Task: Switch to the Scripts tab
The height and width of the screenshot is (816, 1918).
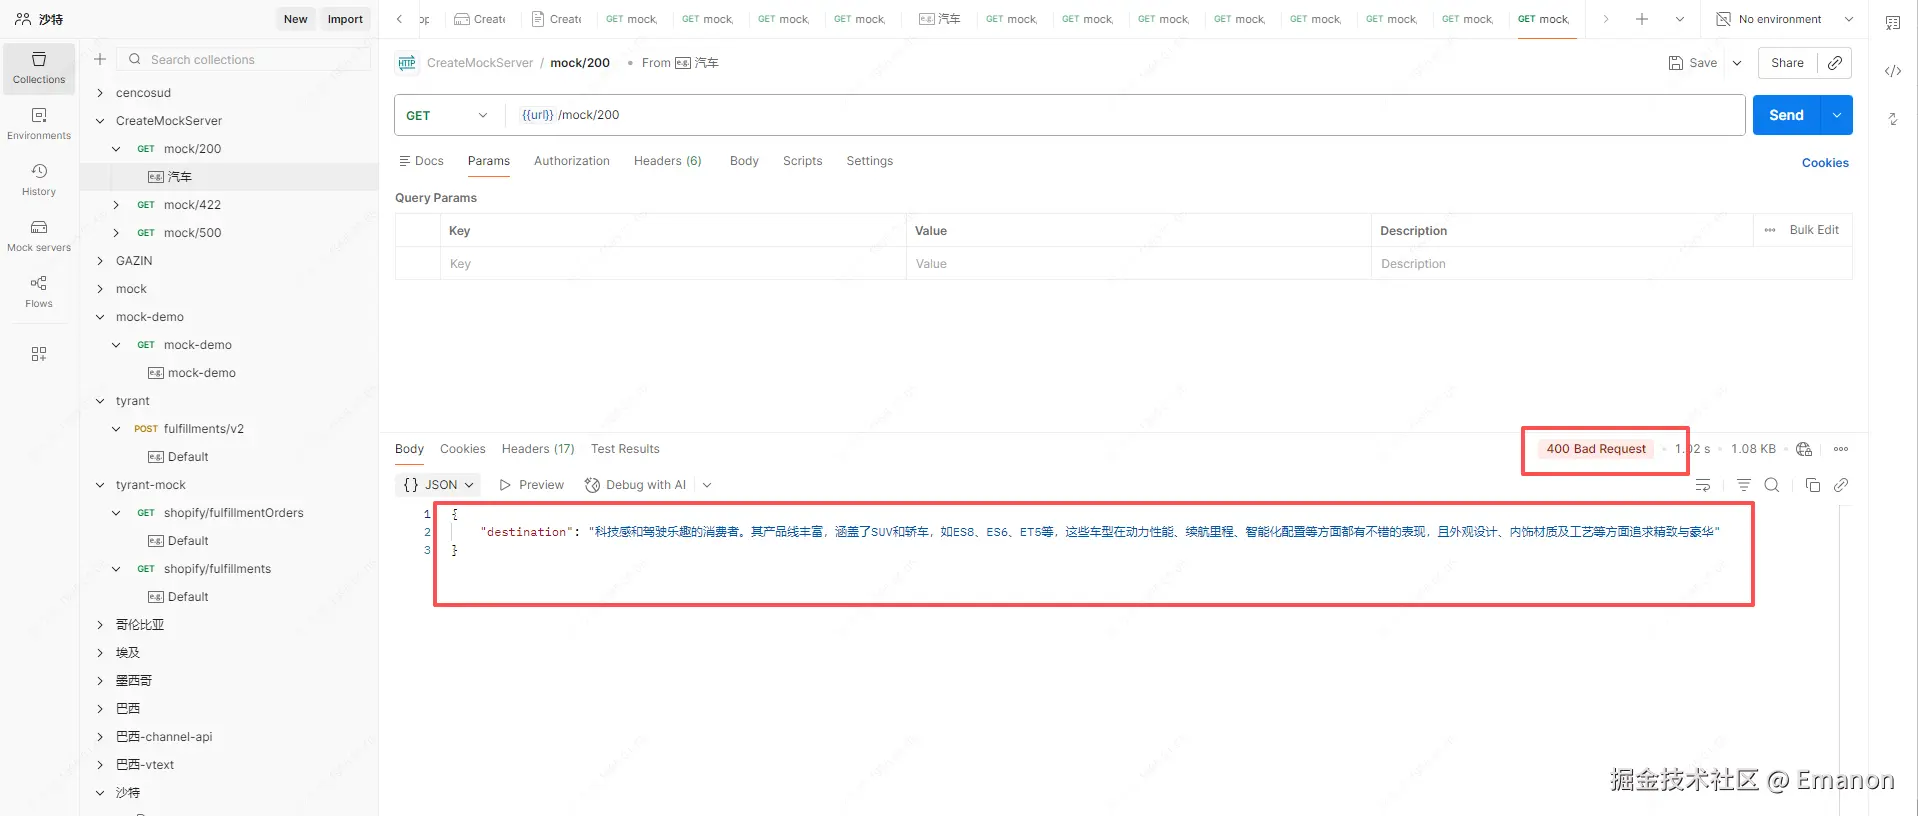Action: (x=803, y=161)
